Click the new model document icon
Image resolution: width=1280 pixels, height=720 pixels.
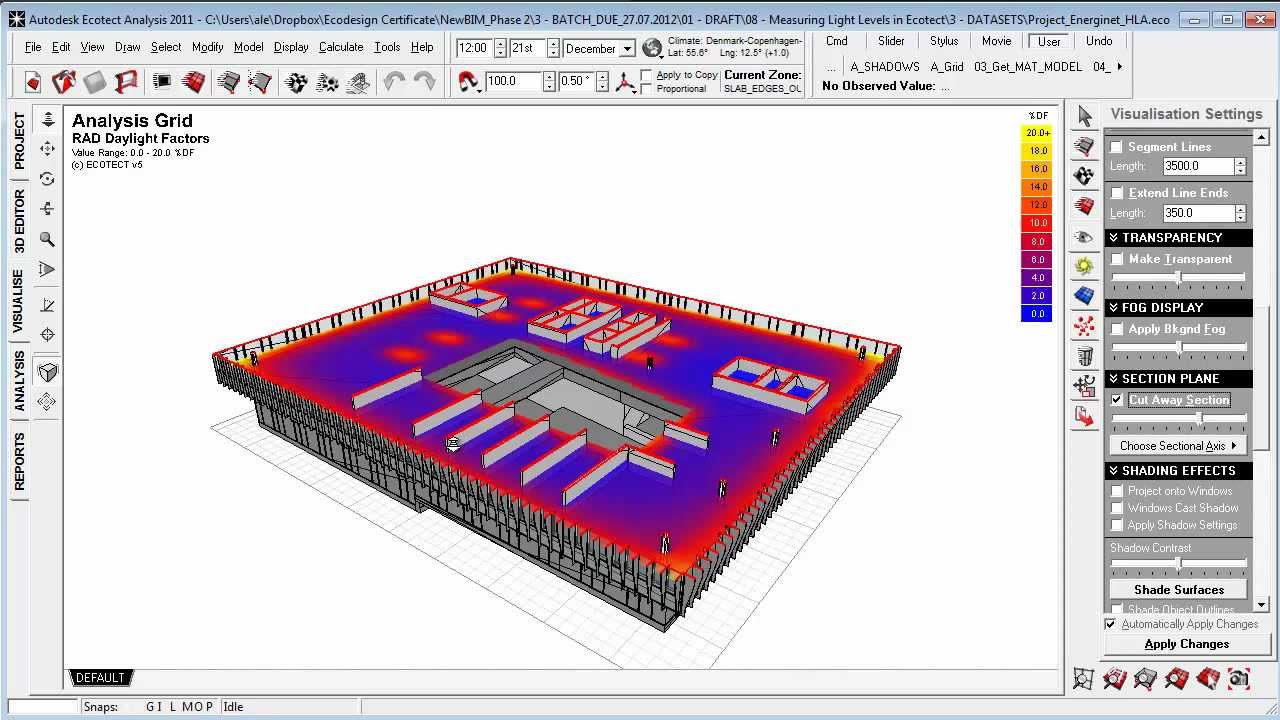33,82
